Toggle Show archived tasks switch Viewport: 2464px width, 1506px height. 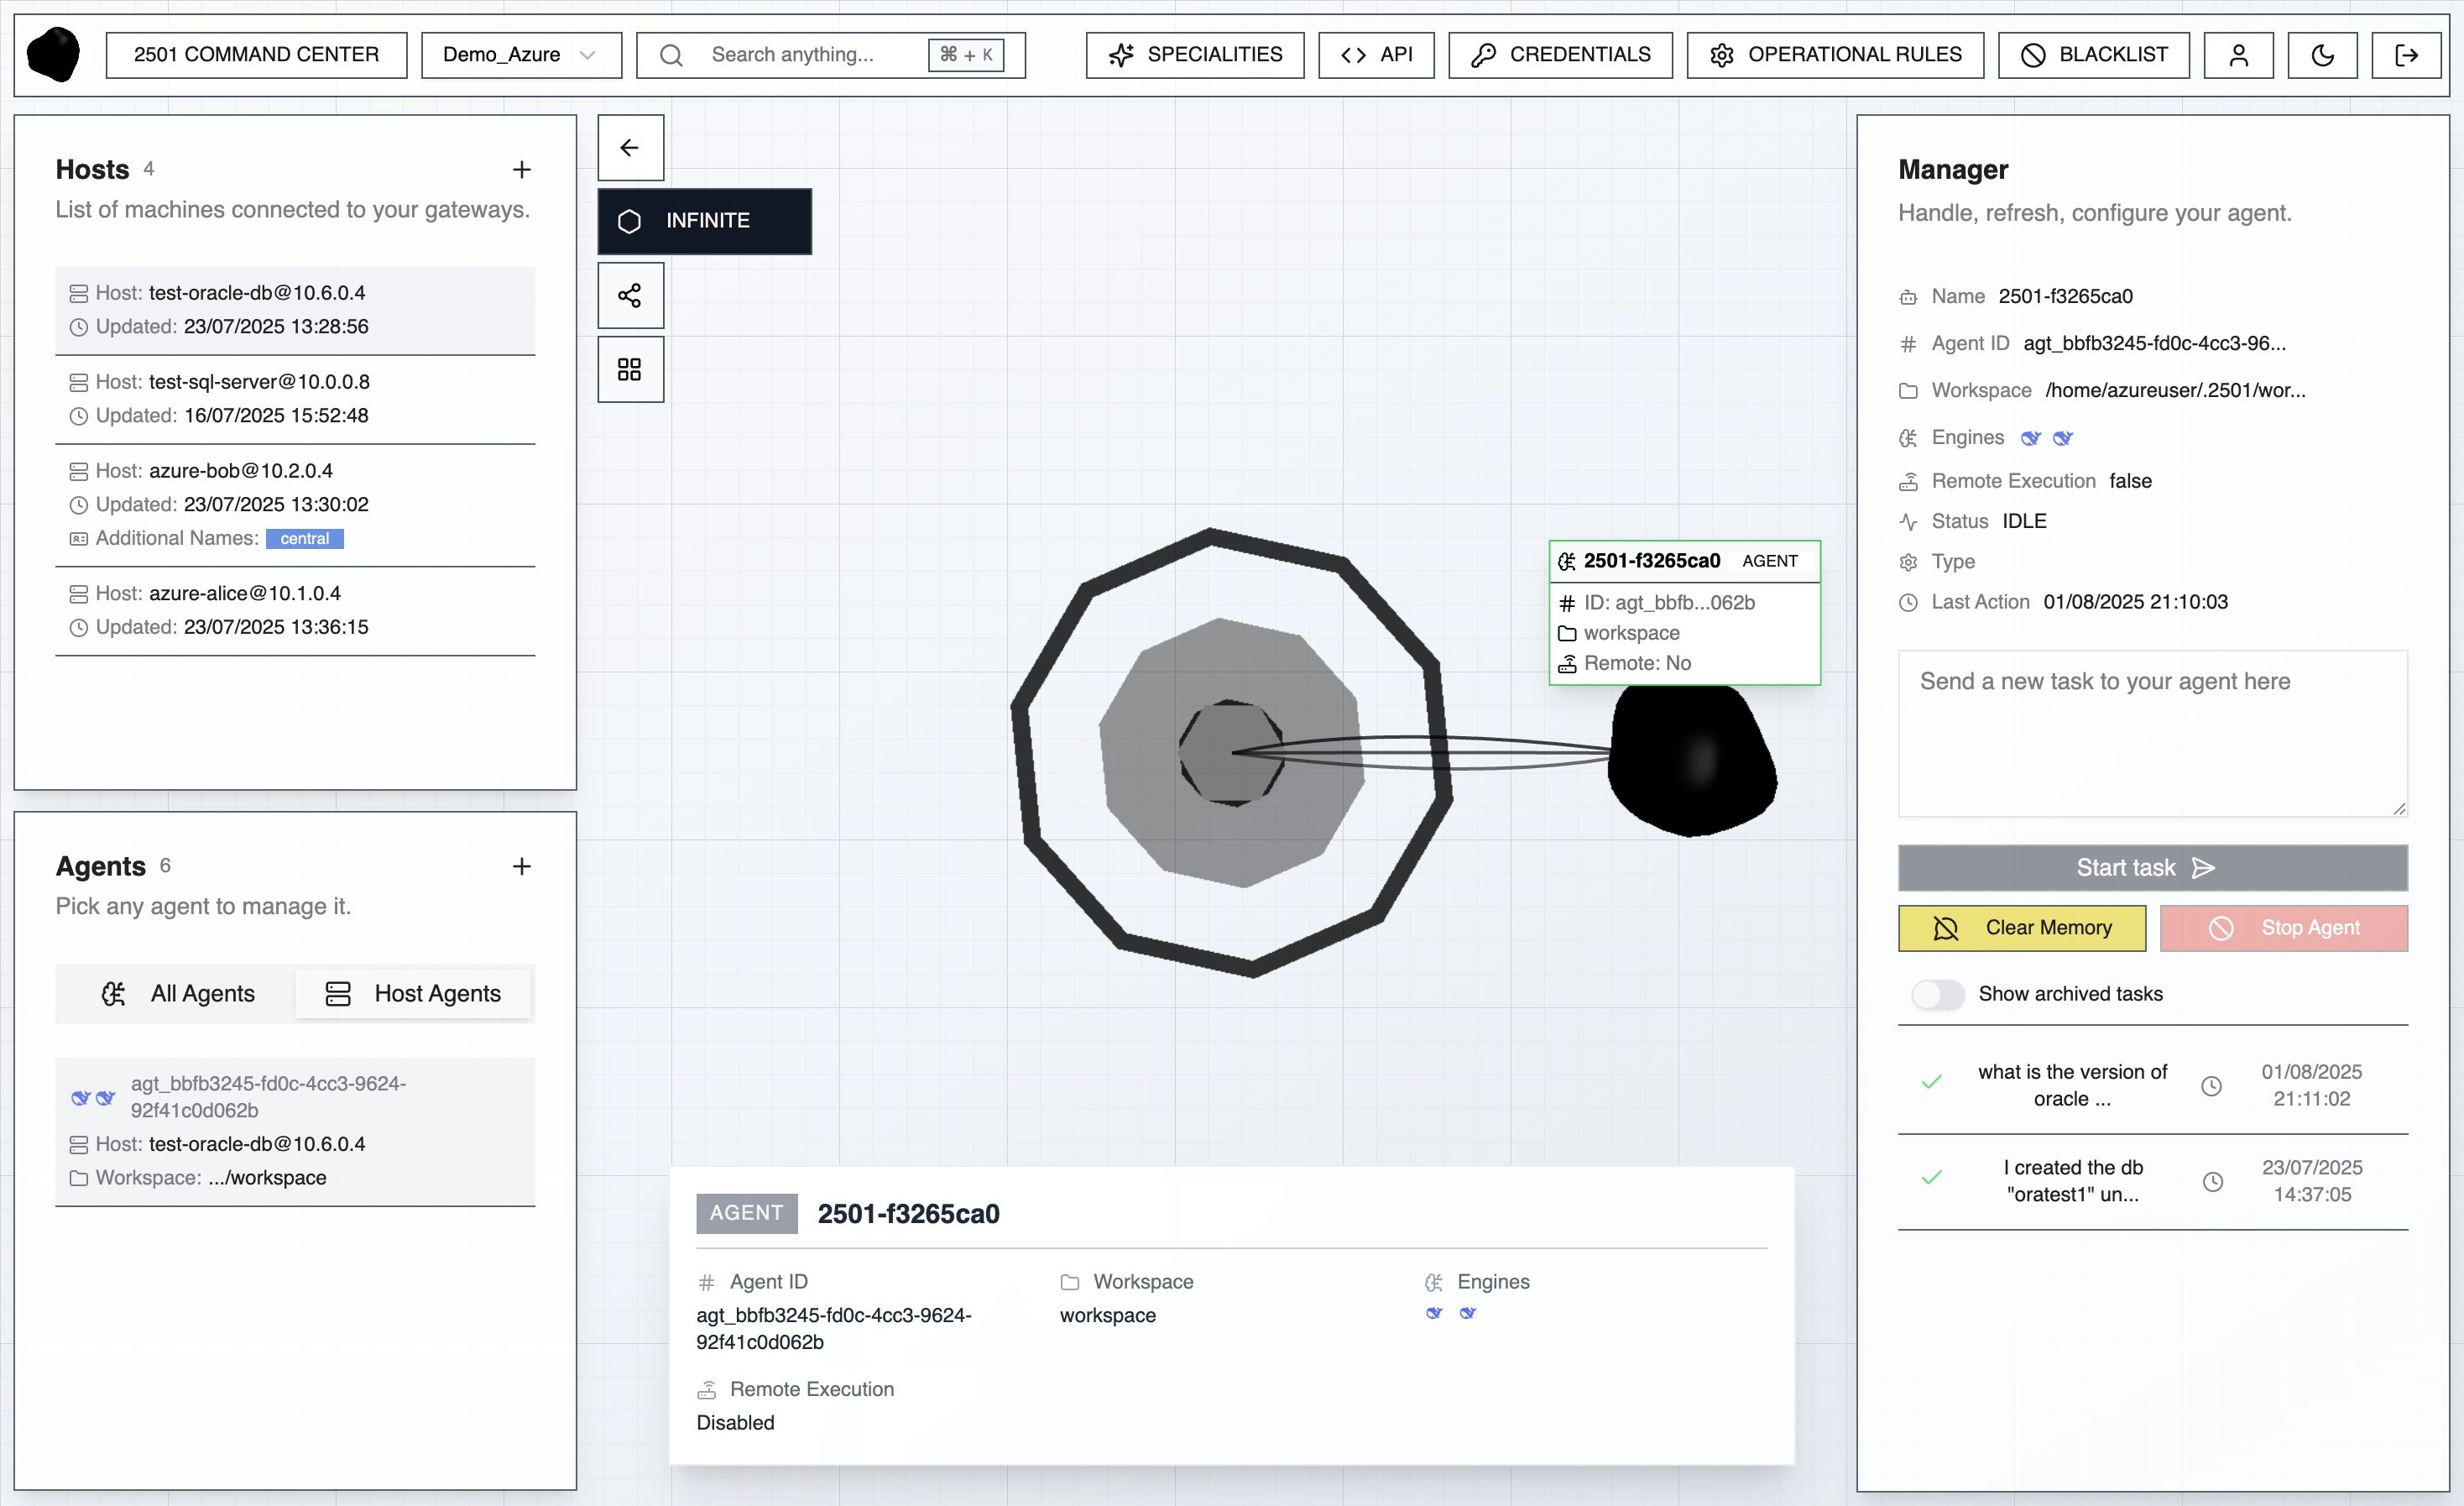click(1937, 994)
